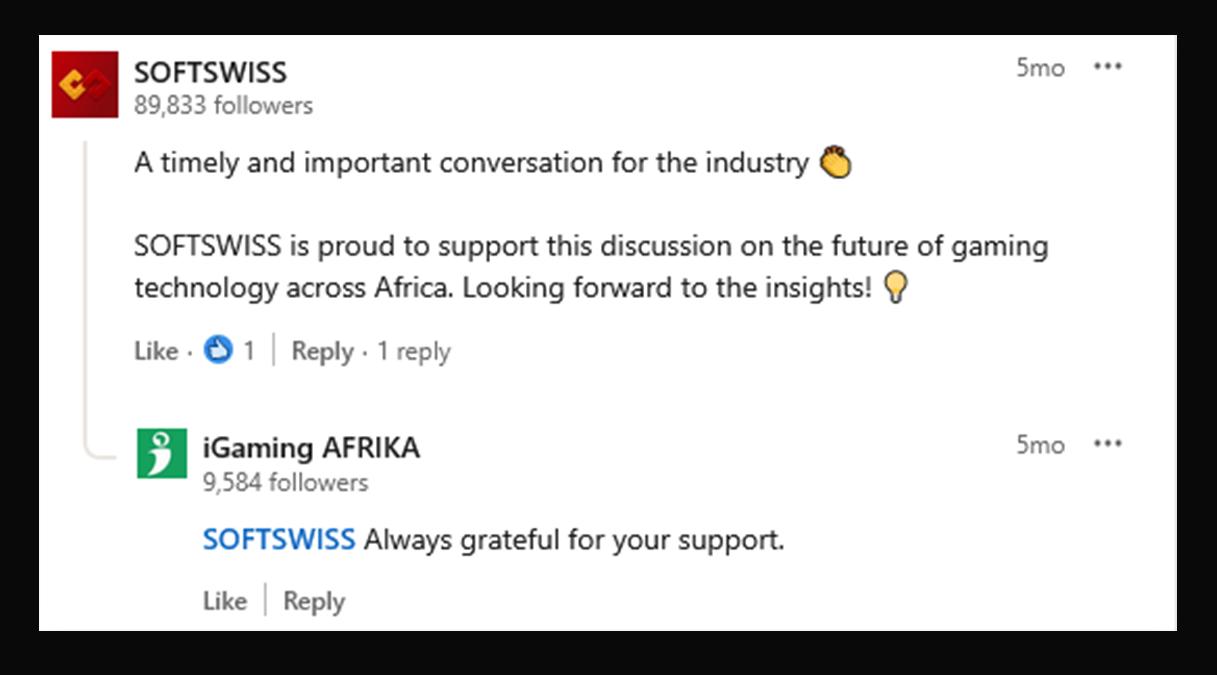
Task: Open more options on SOFTSWISS comment
Action: (x=1107, y=67)
